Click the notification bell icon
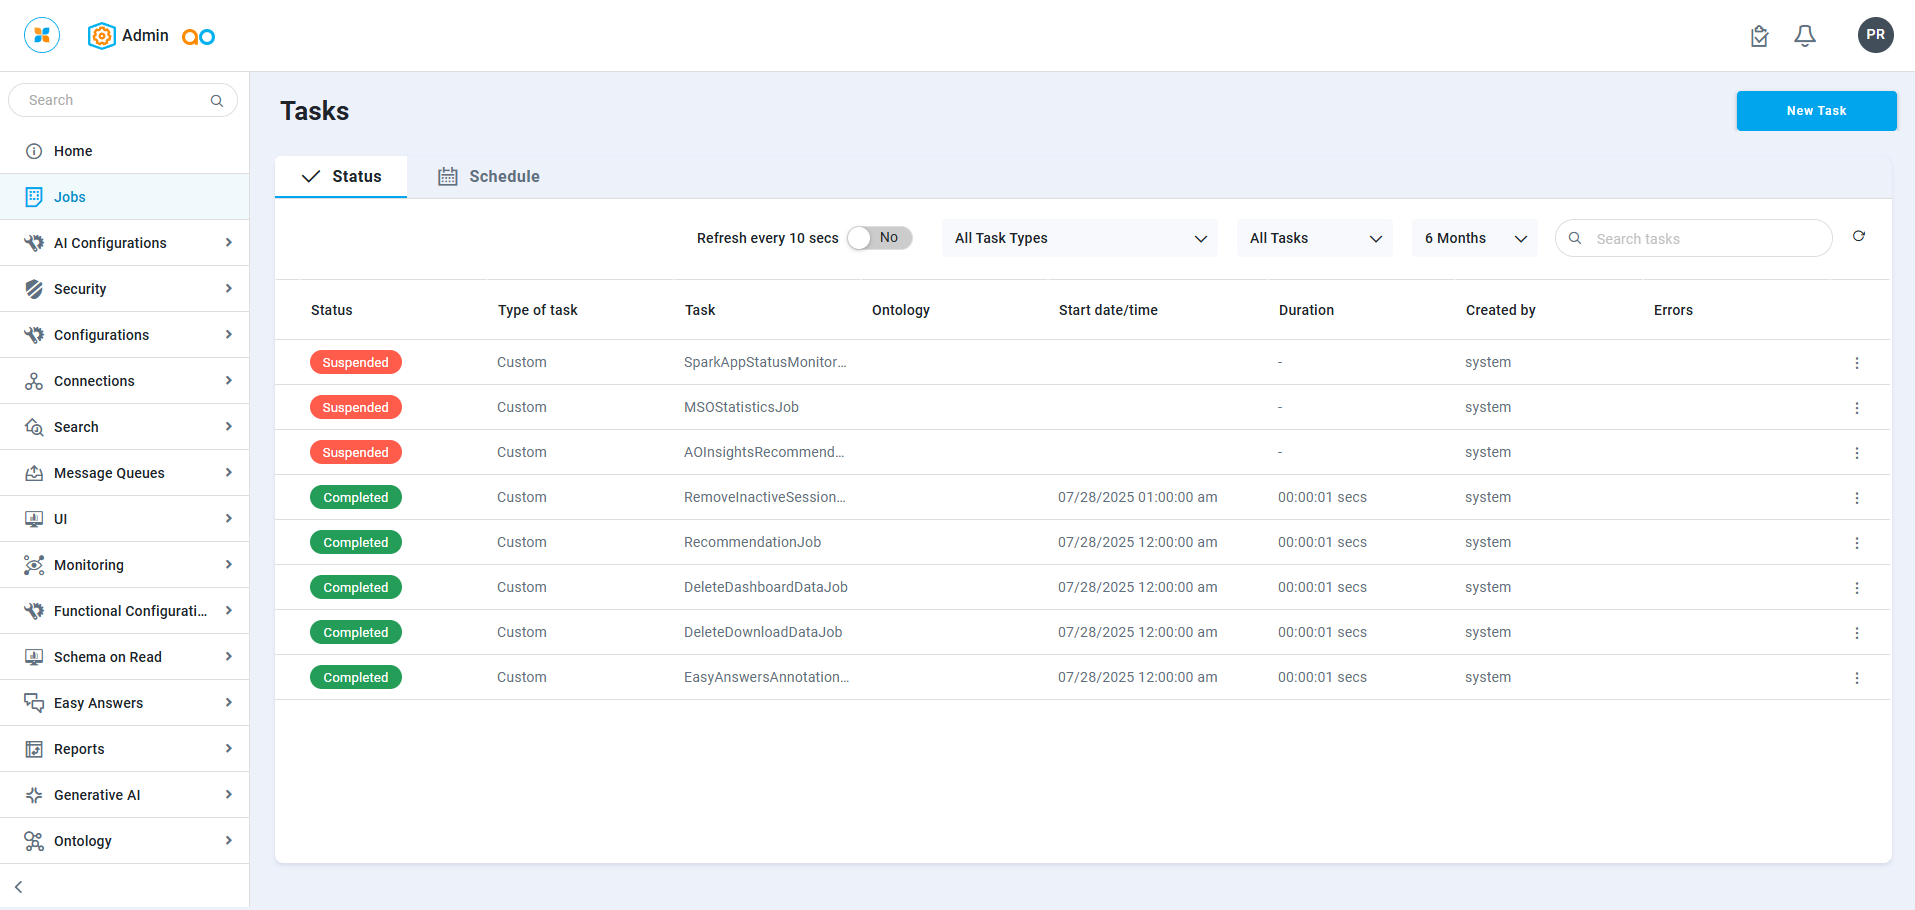Viewport: 1915px width, 910px height. (x=1804, y=36)
